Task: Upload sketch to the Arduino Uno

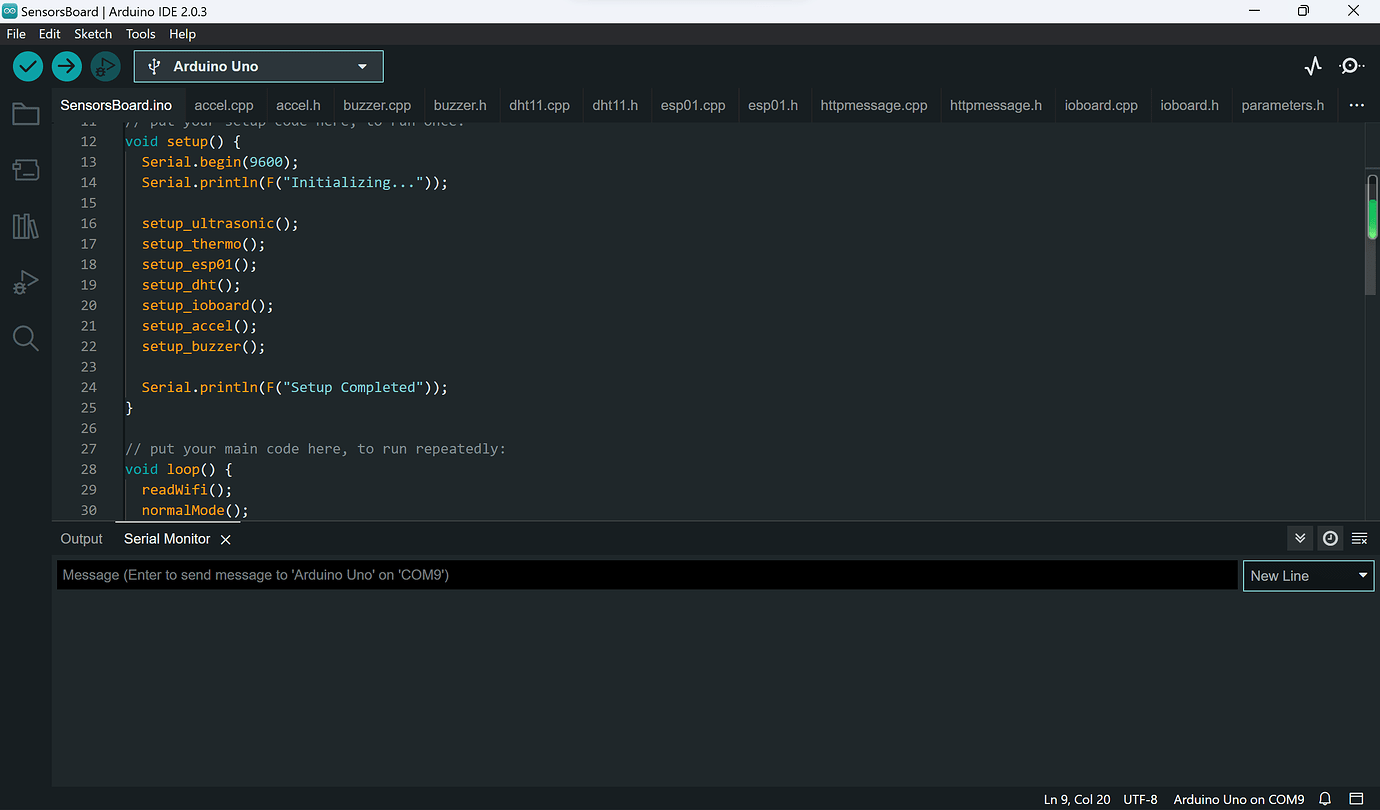Action: click(x=66, y=66)
